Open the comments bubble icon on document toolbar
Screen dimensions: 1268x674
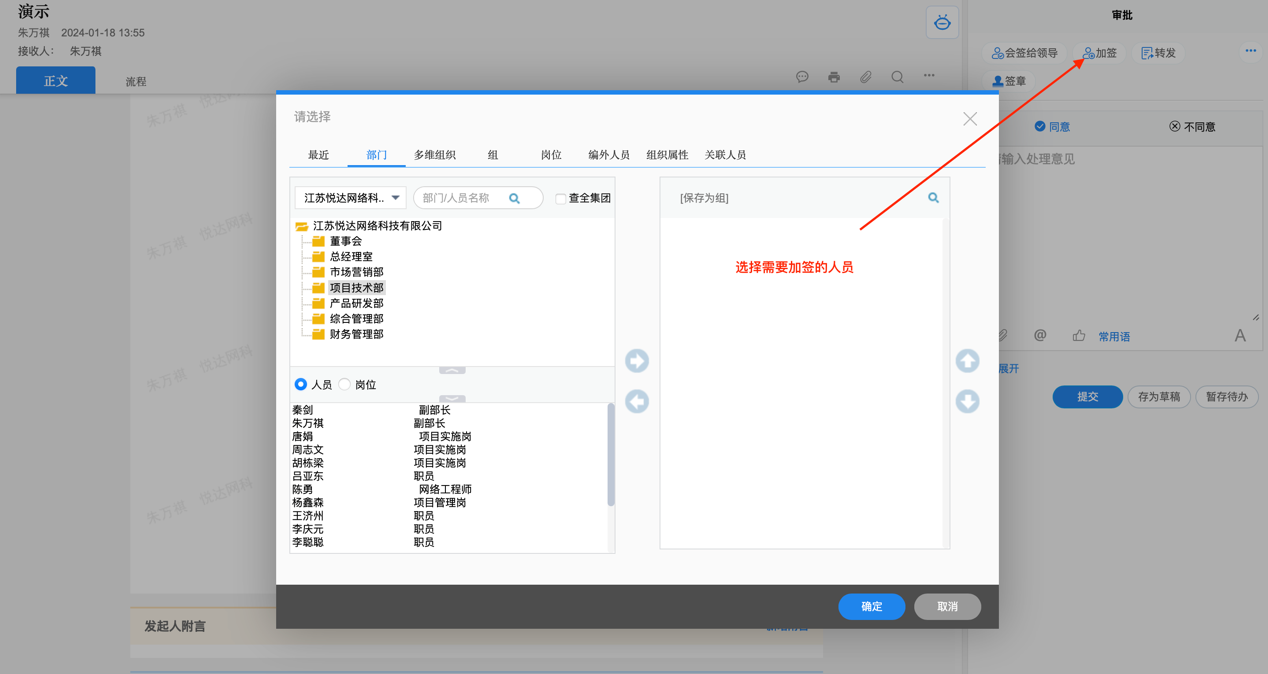802,76
